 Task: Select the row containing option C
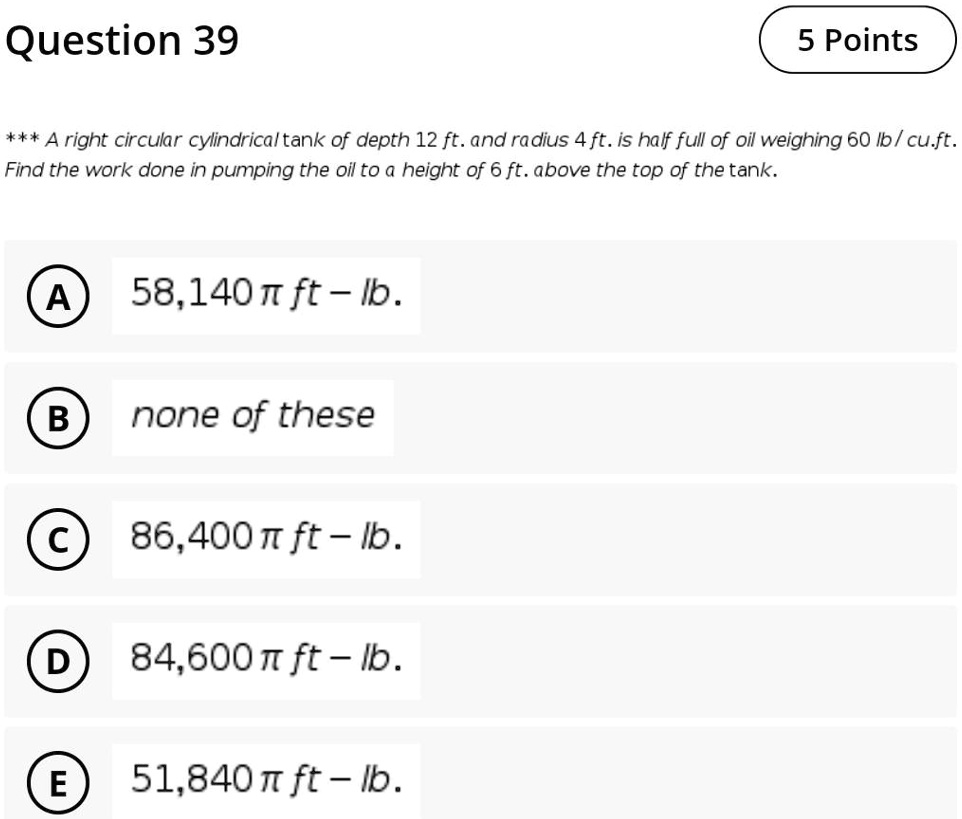[480, 538]
